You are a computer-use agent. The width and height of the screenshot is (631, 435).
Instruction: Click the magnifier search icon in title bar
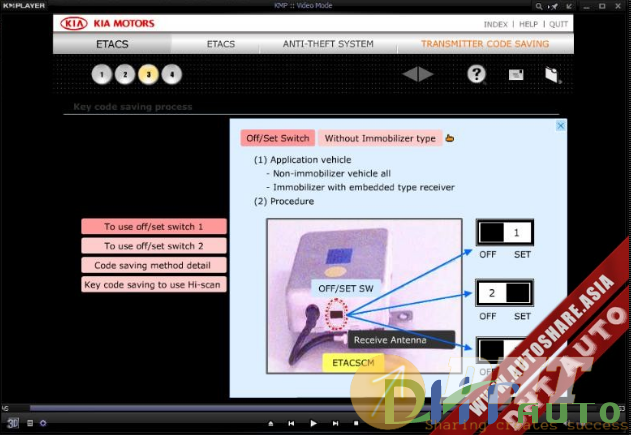click(x=538, y=6)
